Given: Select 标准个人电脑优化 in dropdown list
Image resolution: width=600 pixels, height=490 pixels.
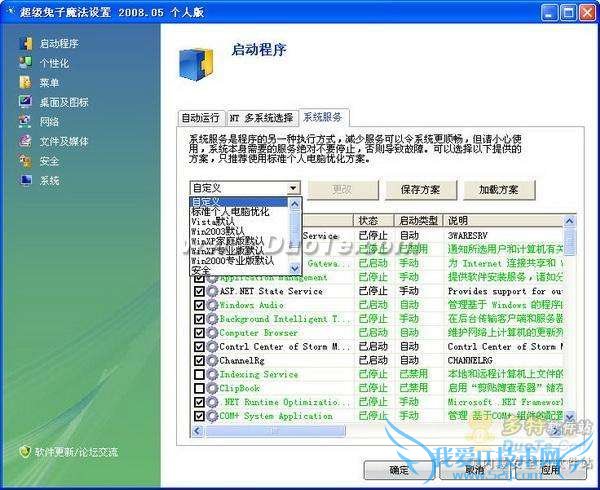Looking at the screenshot, I should coord(239,212).
